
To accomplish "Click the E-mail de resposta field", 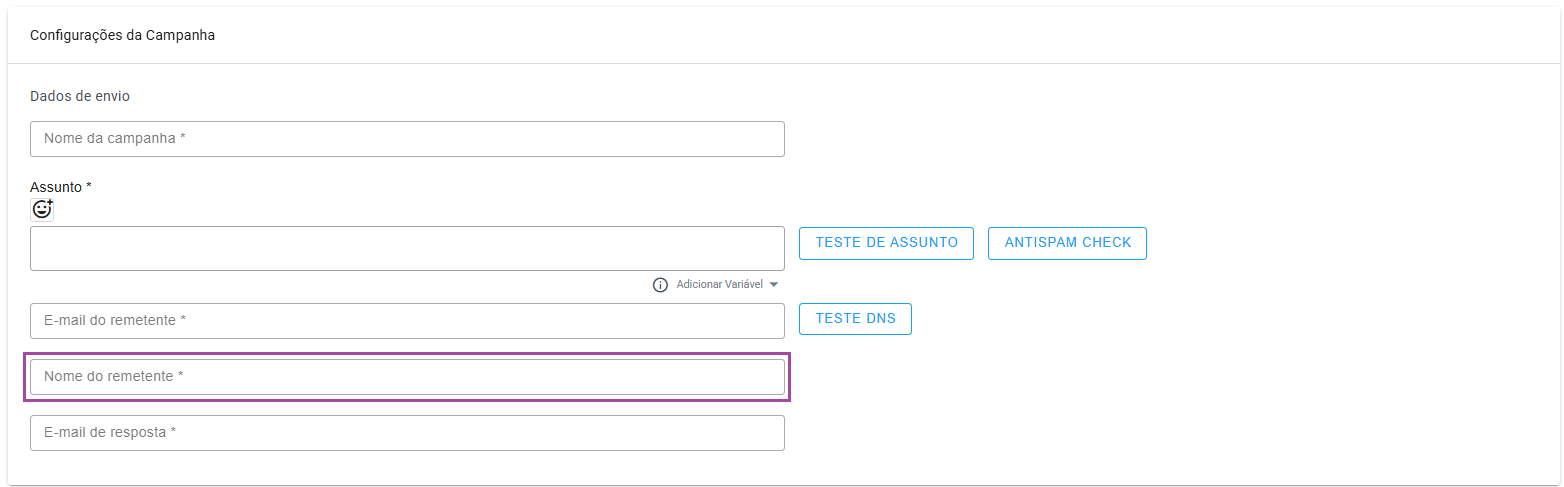I will [407, 433].
